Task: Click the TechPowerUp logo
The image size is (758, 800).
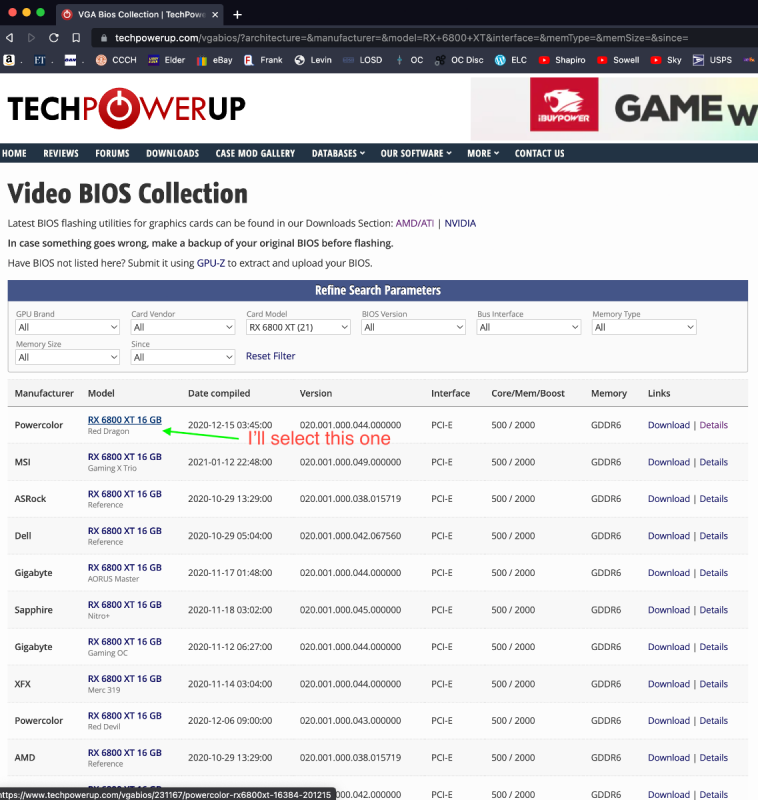Action: click(126, 108)
